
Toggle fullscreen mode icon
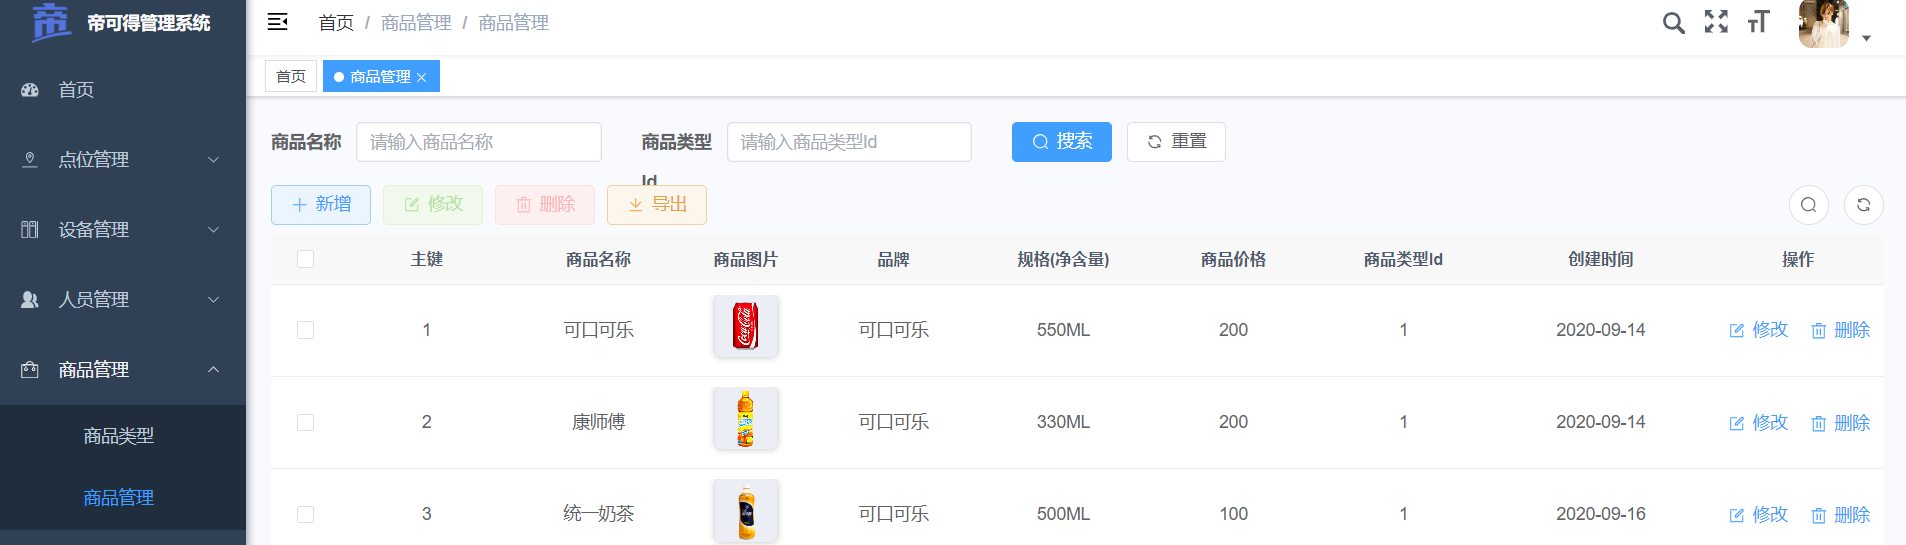pos(1716,22)
